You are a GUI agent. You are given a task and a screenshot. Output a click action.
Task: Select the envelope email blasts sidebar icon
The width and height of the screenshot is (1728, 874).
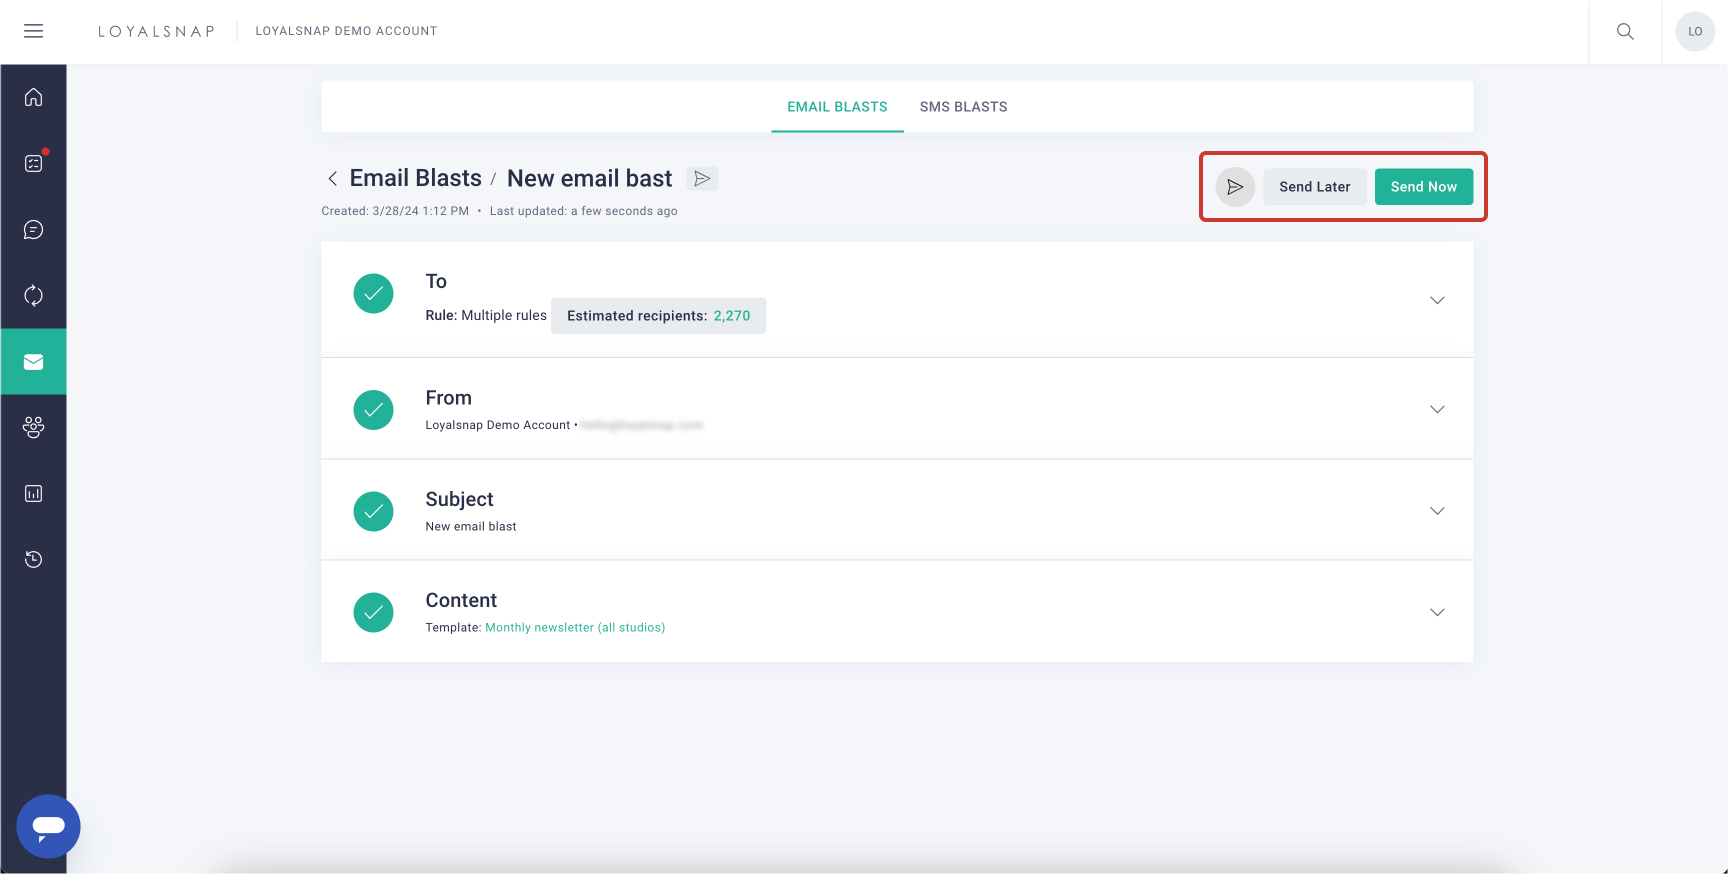pyautogui.click(x=33, y=362)
